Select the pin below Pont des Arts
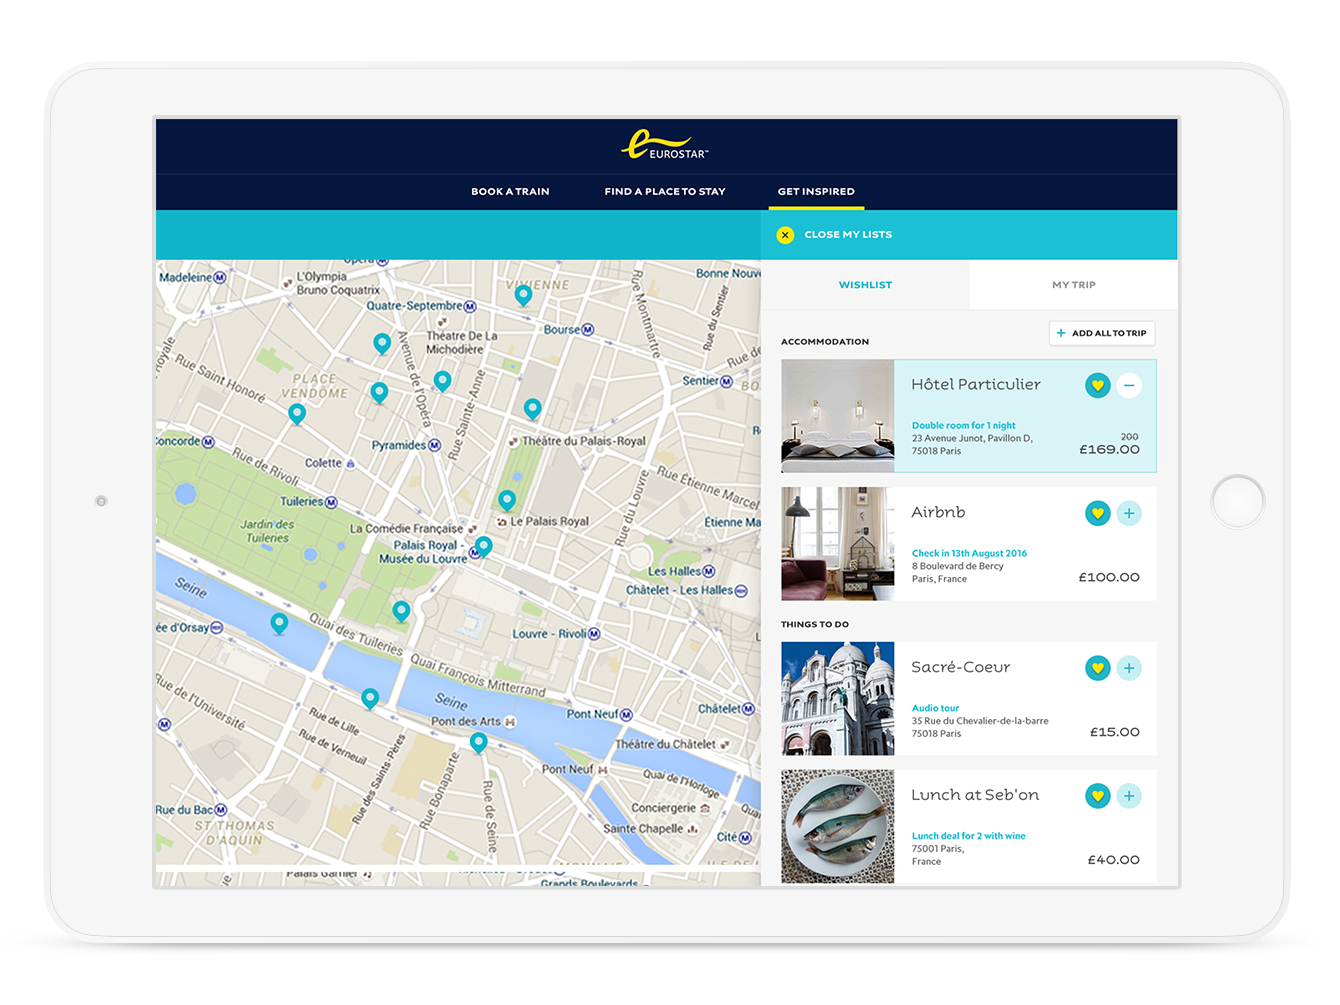1340x1005 pixels. (x=479, y=743)
